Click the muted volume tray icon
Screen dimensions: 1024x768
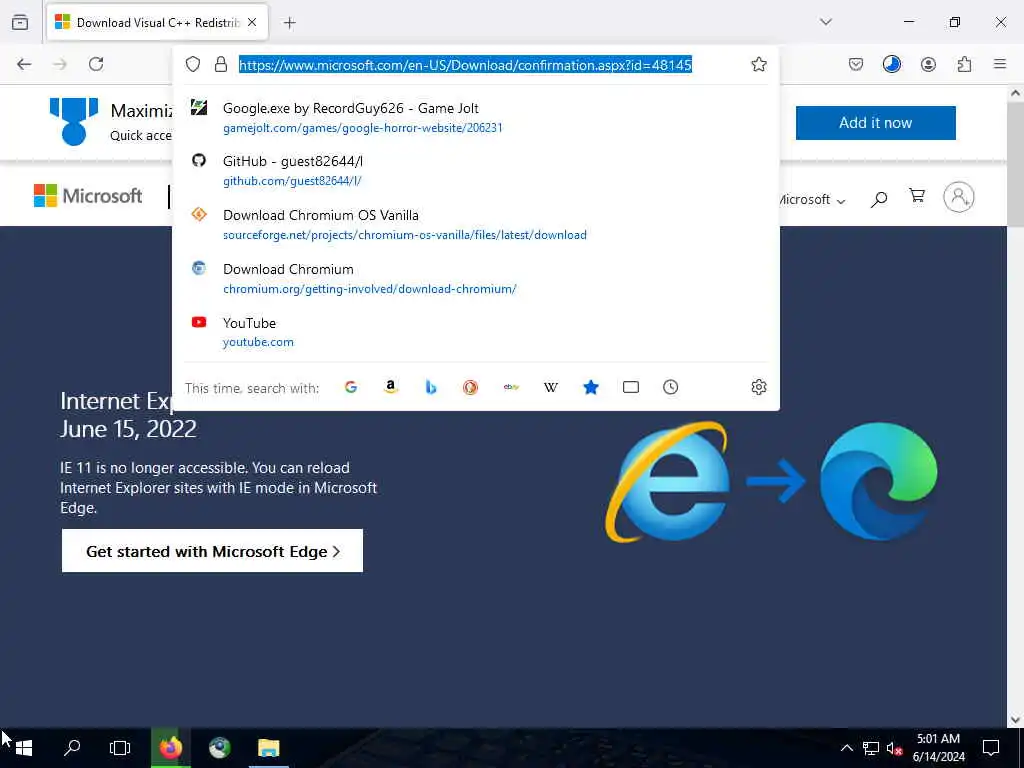[894, 748]
